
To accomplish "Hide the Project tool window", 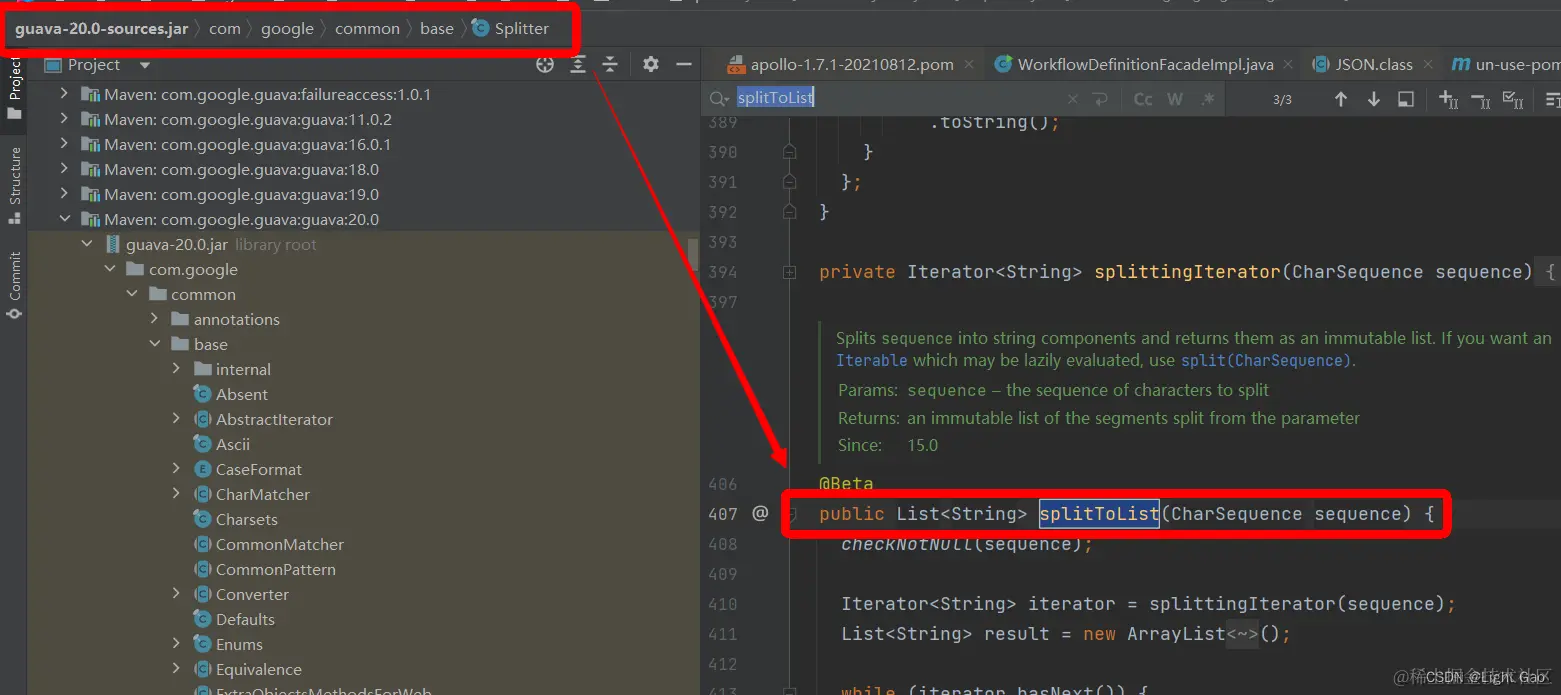I will coord(684,65).
